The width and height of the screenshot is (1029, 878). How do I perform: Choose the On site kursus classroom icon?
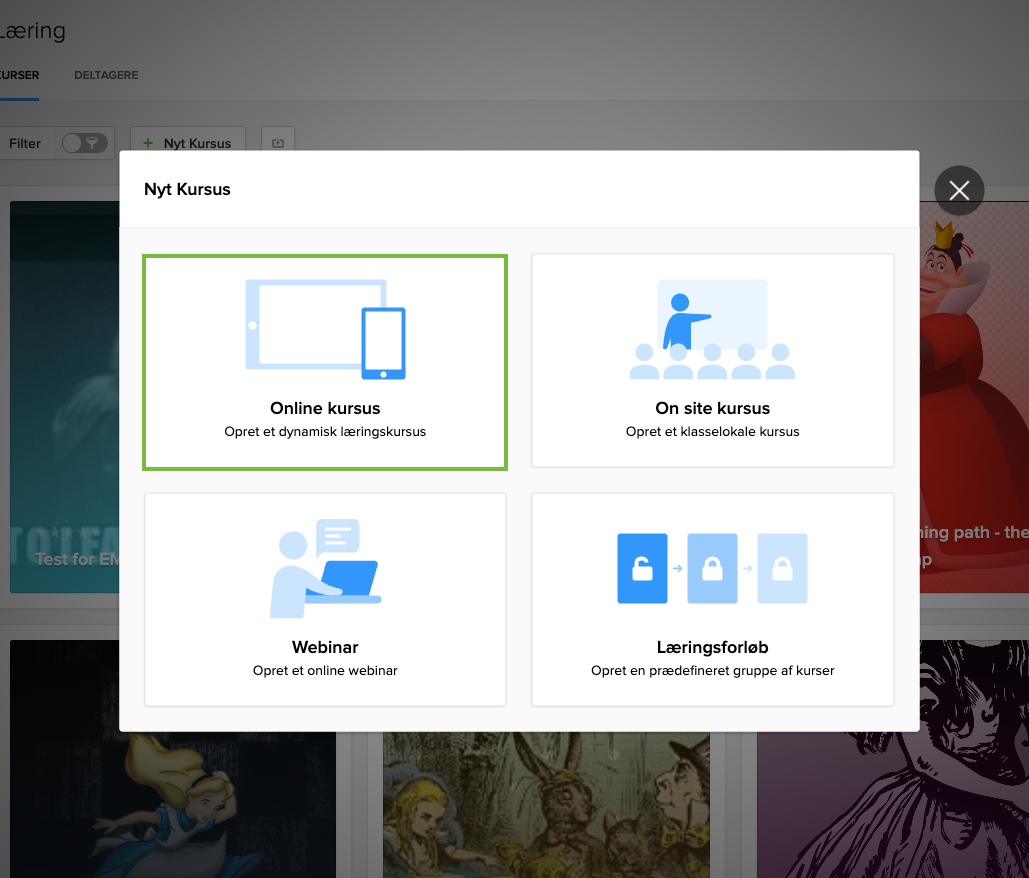pyautogui.click(x=712, y=329)
